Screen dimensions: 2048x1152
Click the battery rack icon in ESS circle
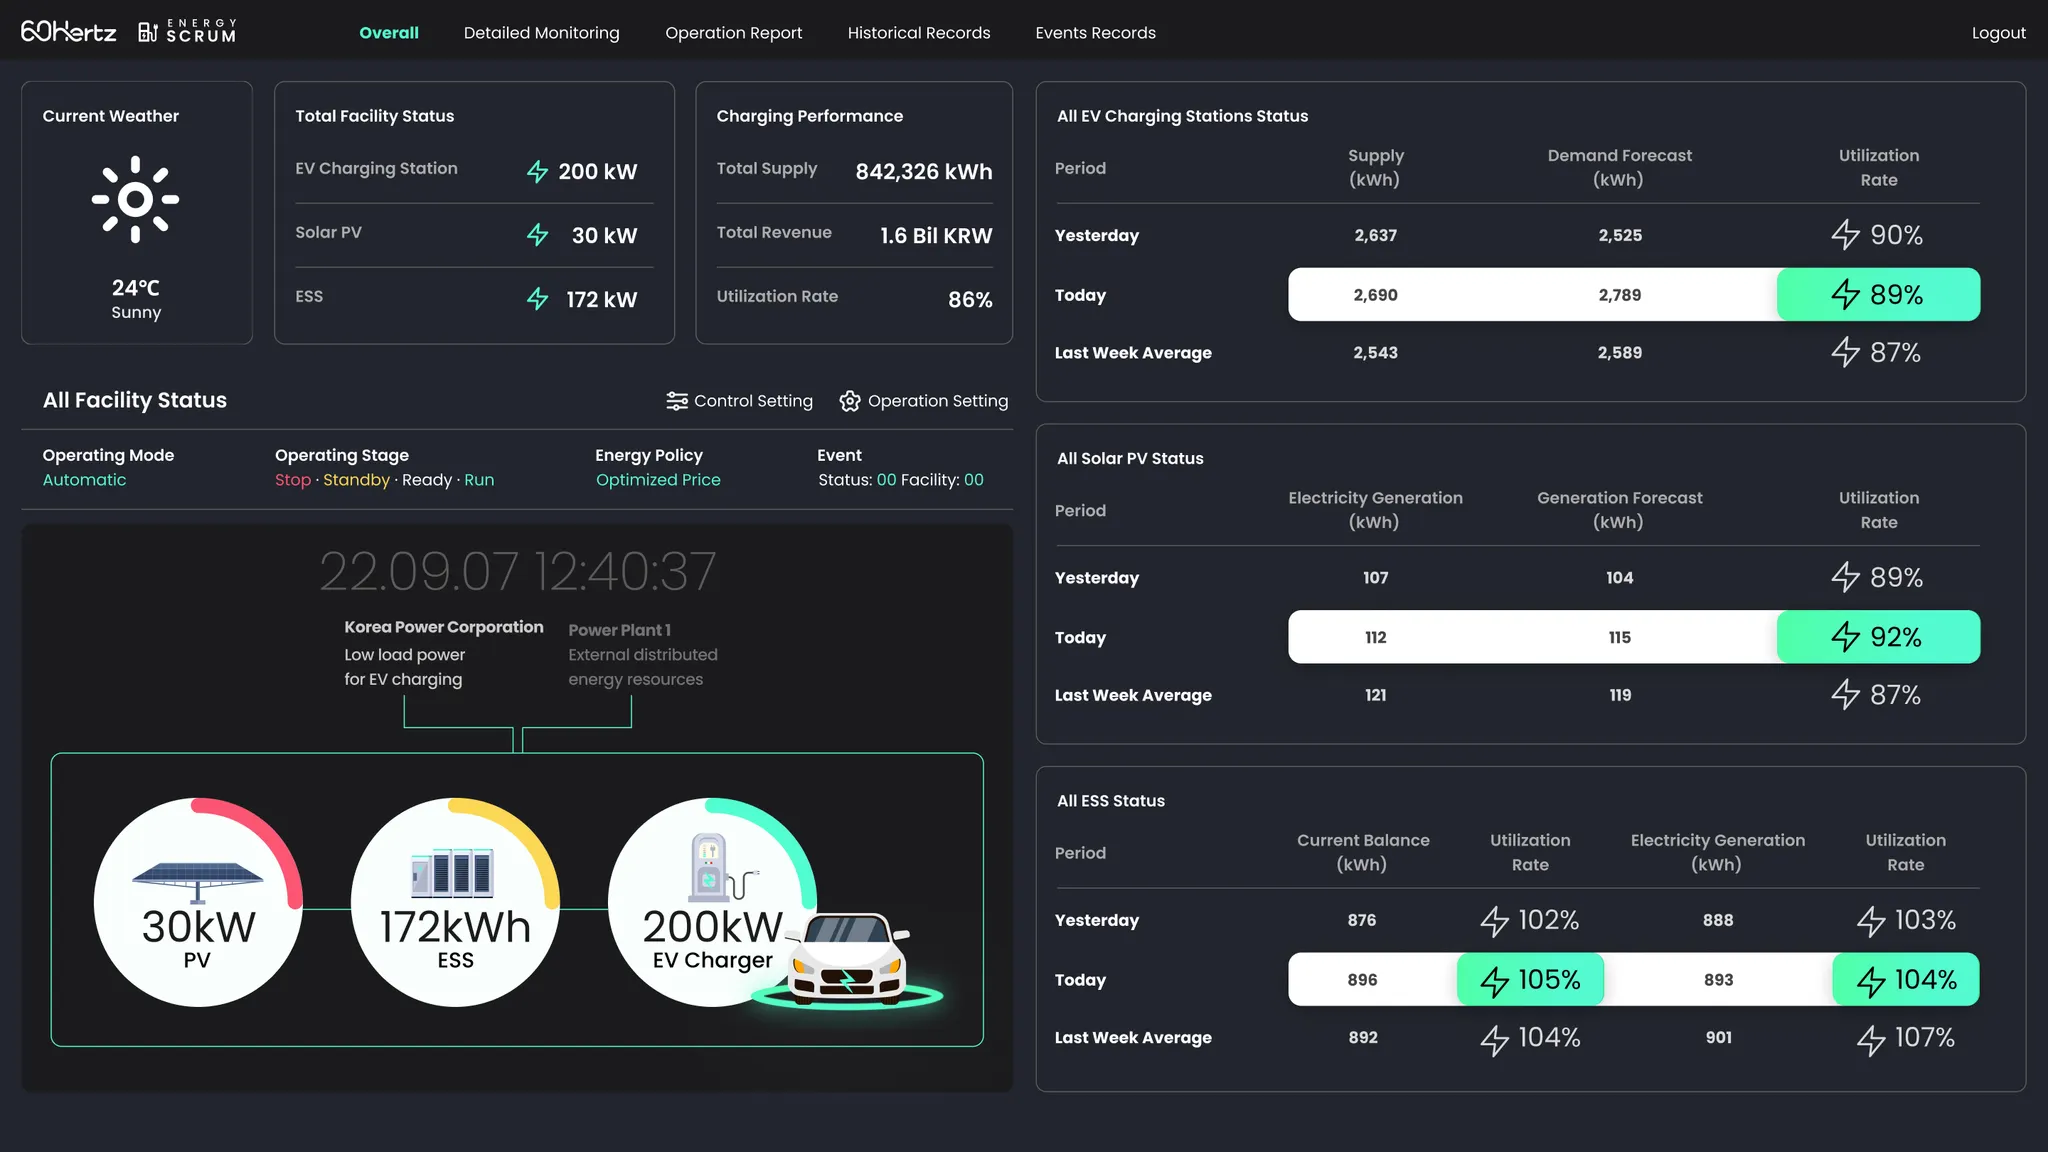click(452, 873)
